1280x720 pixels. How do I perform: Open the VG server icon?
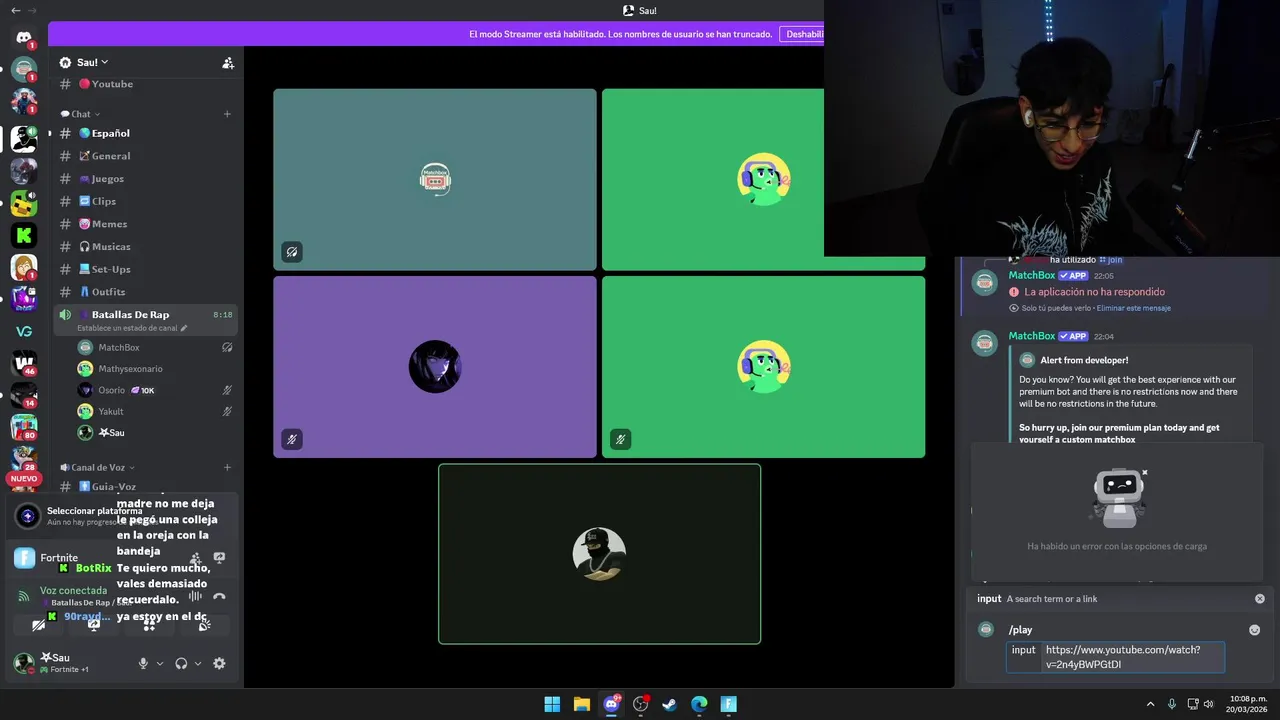[24, 331]
